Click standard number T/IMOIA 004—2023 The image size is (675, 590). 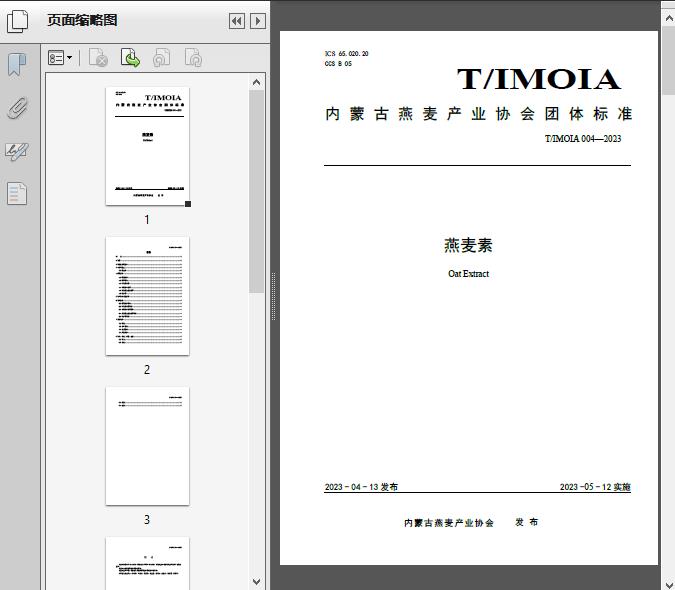point(583,139)
